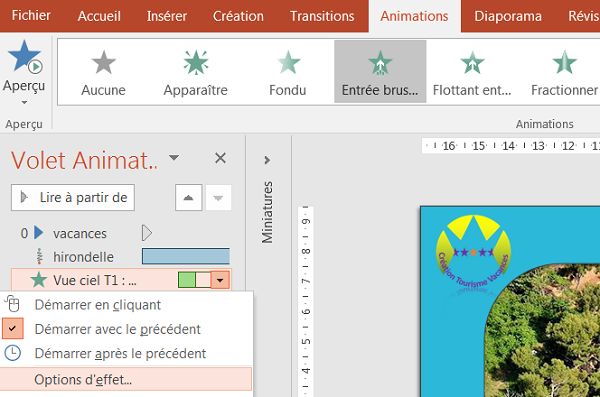The width and height of the screenshot is (600, 397).
Task: Apply the Apparaître animation effect
Action: pos(196,72)
